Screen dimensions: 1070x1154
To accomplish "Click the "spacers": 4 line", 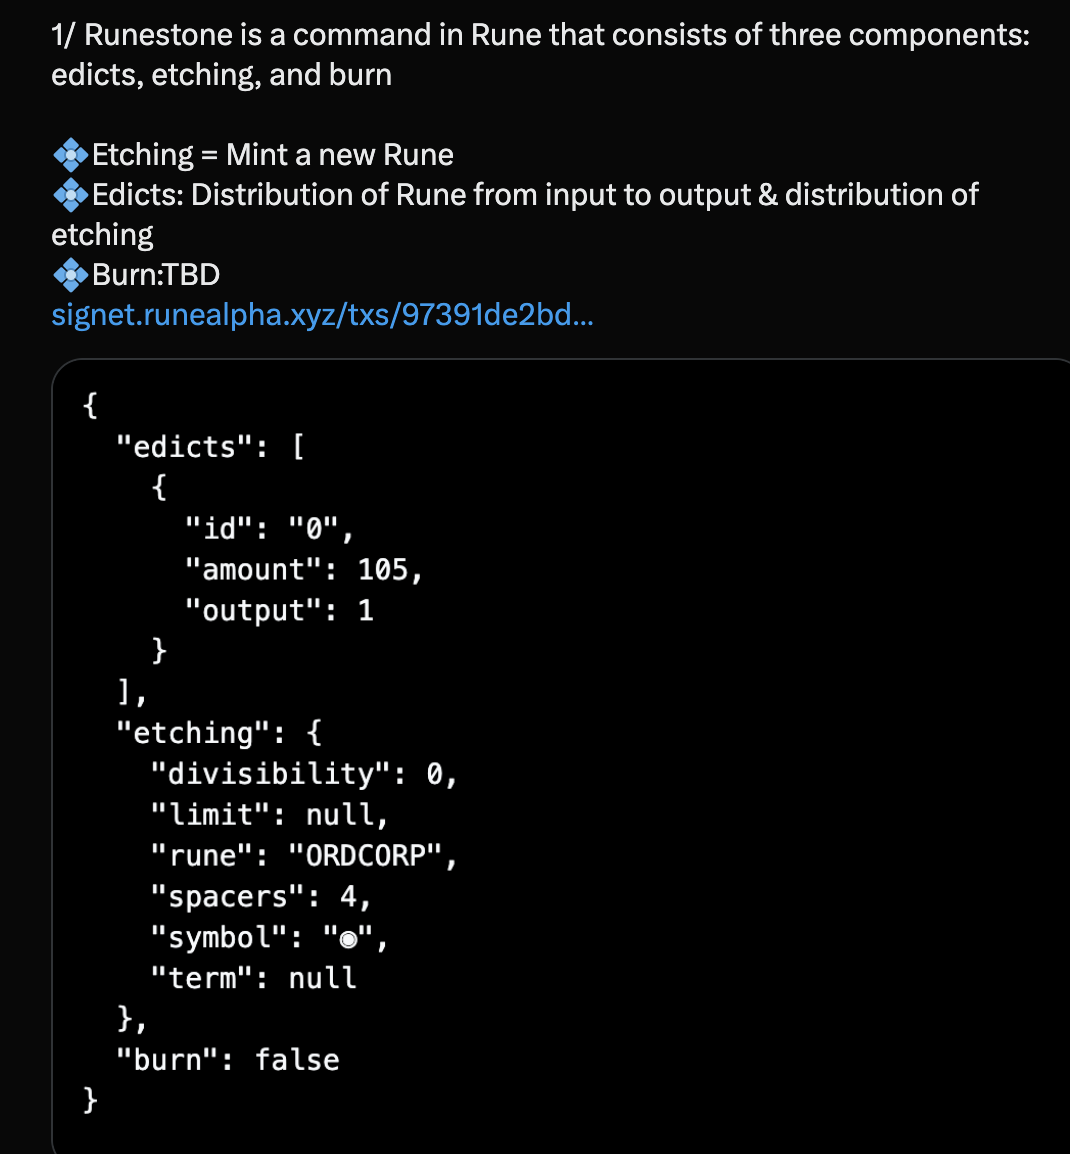I will [259, 897].
